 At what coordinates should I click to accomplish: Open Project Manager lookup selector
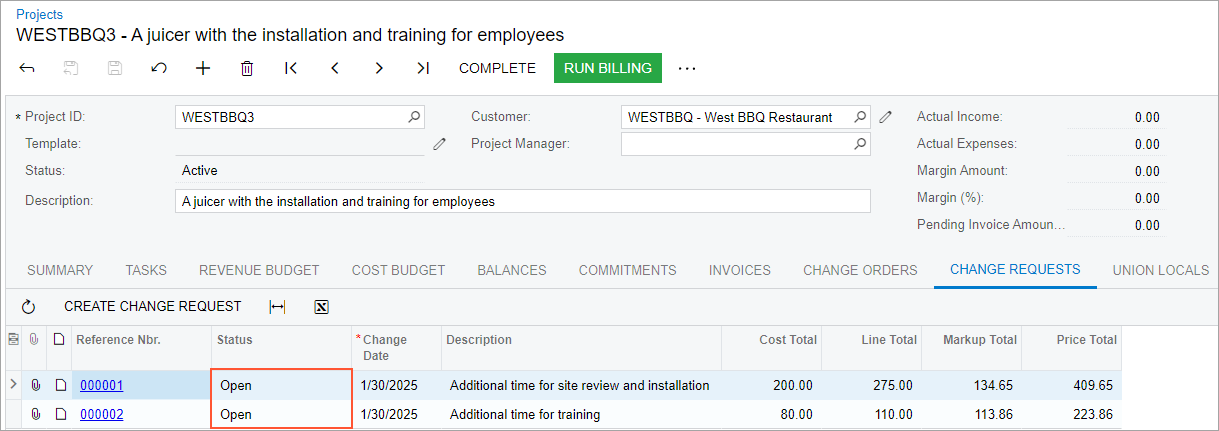point(859,144)
